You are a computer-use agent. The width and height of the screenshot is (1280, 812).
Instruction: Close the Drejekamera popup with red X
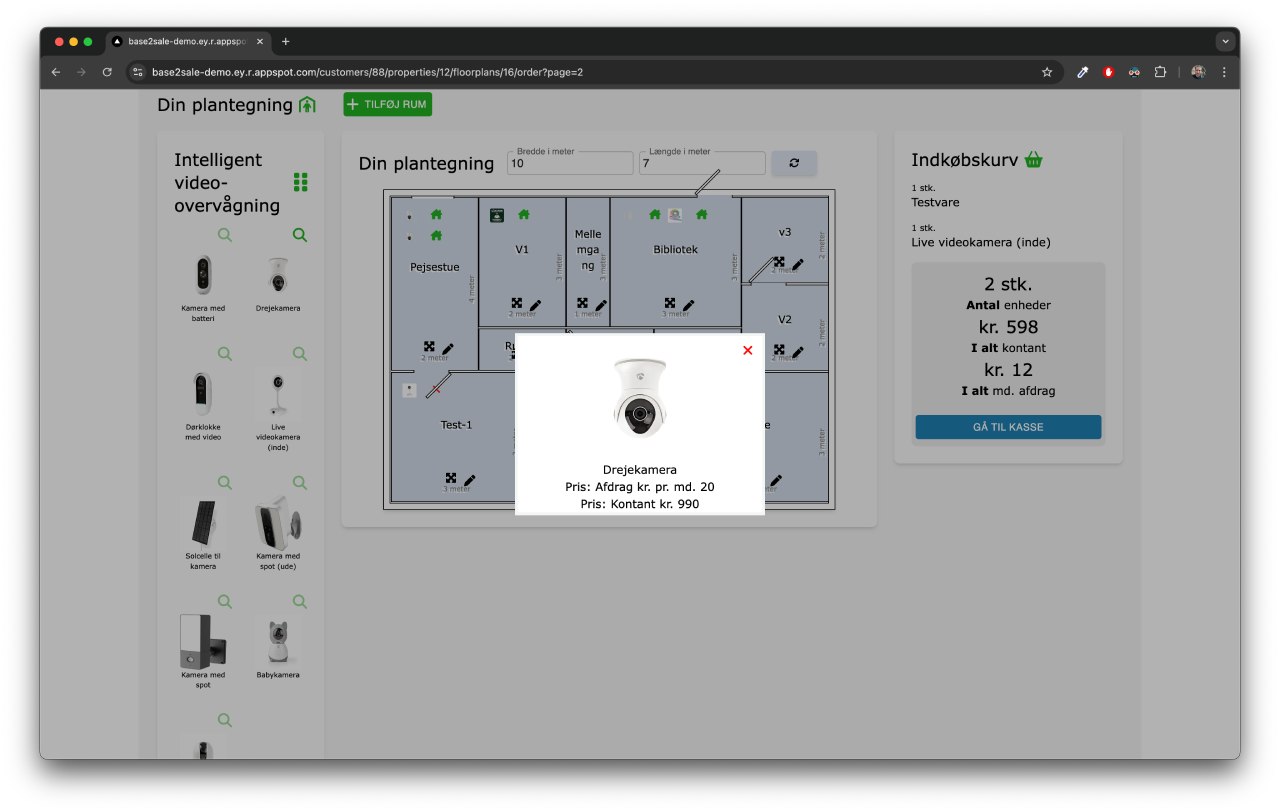coord(747,350)
